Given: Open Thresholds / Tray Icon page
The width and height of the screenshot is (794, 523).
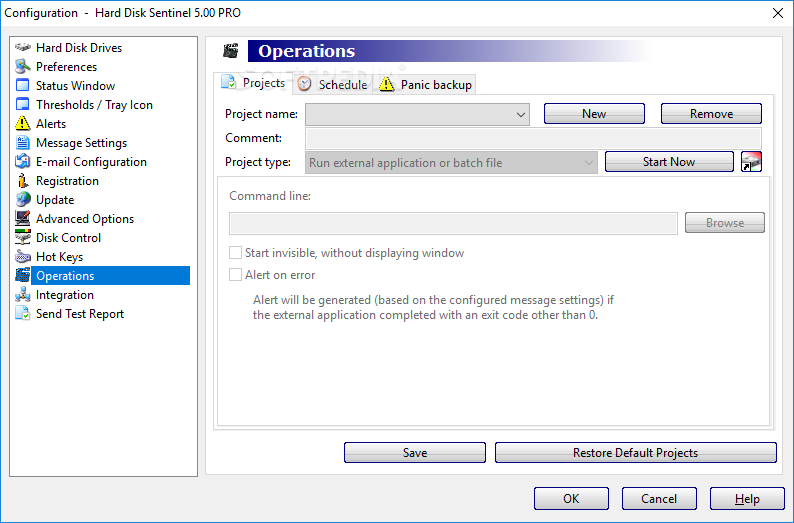Looking at the screenshot, I should pyautogui.click(x=94, y=105).
